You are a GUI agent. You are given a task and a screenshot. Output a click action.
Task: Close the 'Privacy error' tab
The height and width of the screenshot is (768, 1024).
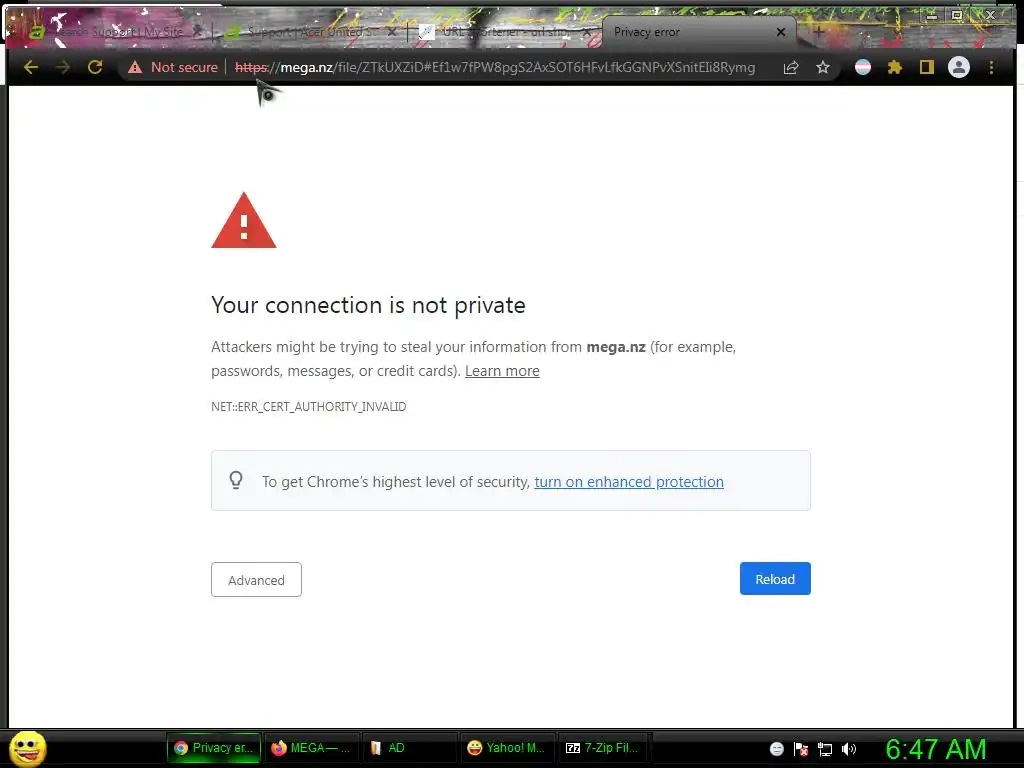pos(781,31)
